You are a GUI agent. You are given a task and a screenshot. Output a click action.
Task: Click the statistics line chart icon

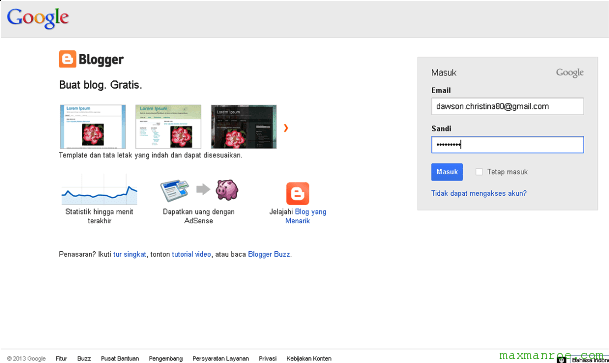(x=99, y=190)
